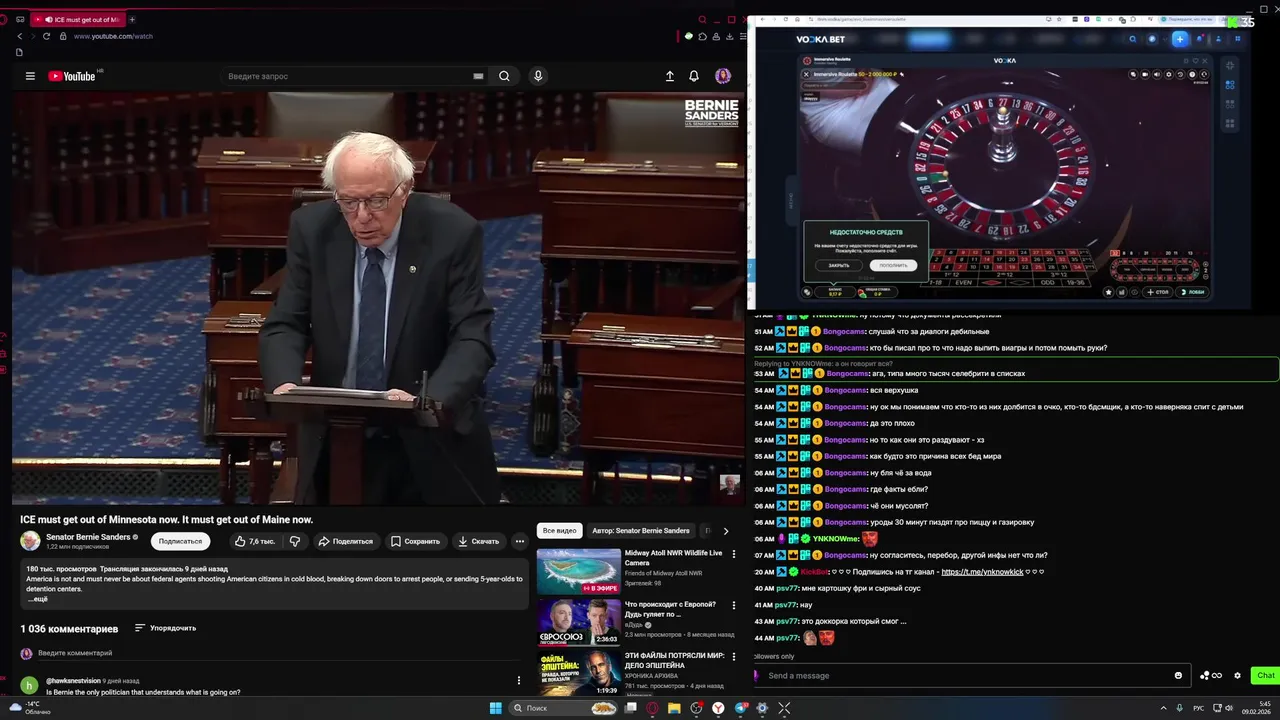1280x720 pixels.
Task: Switch the РУС input language indicator
Action: [1198, 708]
